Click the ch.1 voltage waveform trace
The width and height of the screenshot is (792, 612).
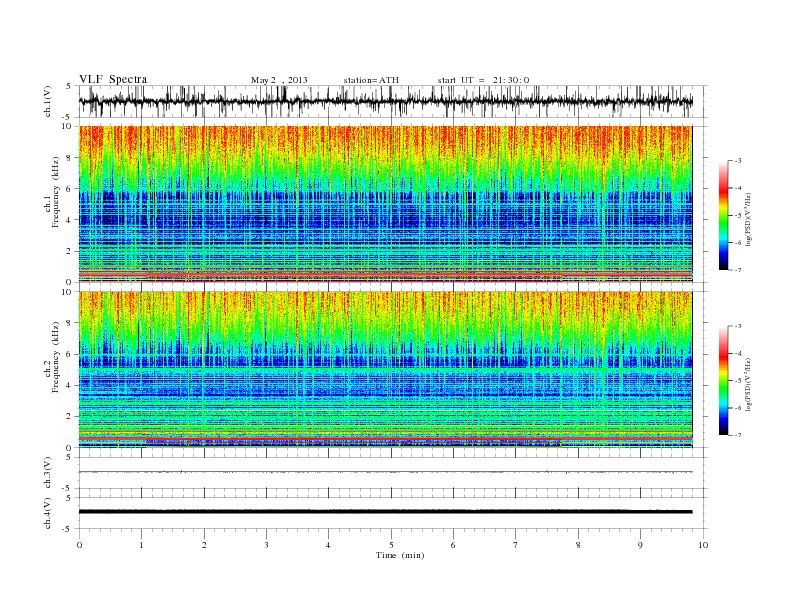[x=385, y=101]
